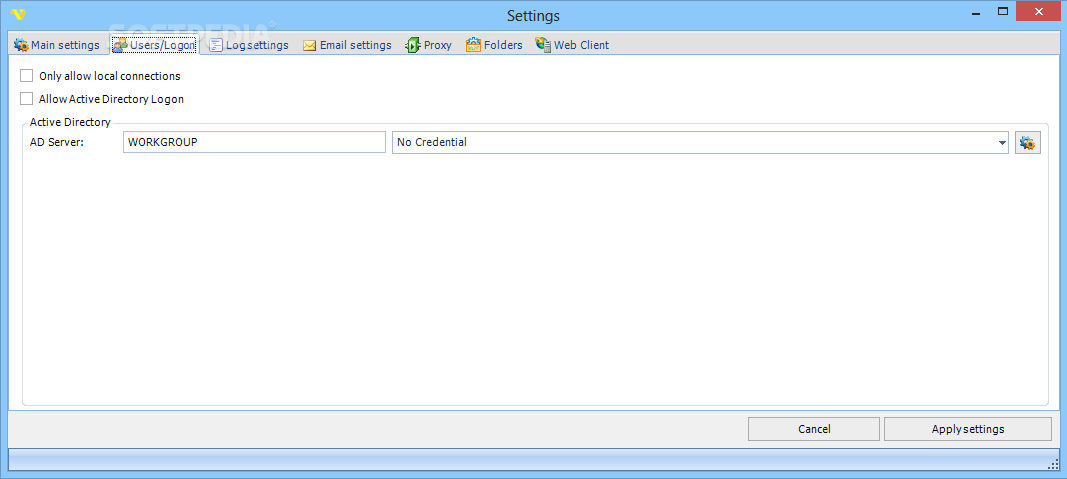Select the Users/Logon tab
Image resolution: width=1067 pixels, height=479 pixels.
tap(154, 45)
